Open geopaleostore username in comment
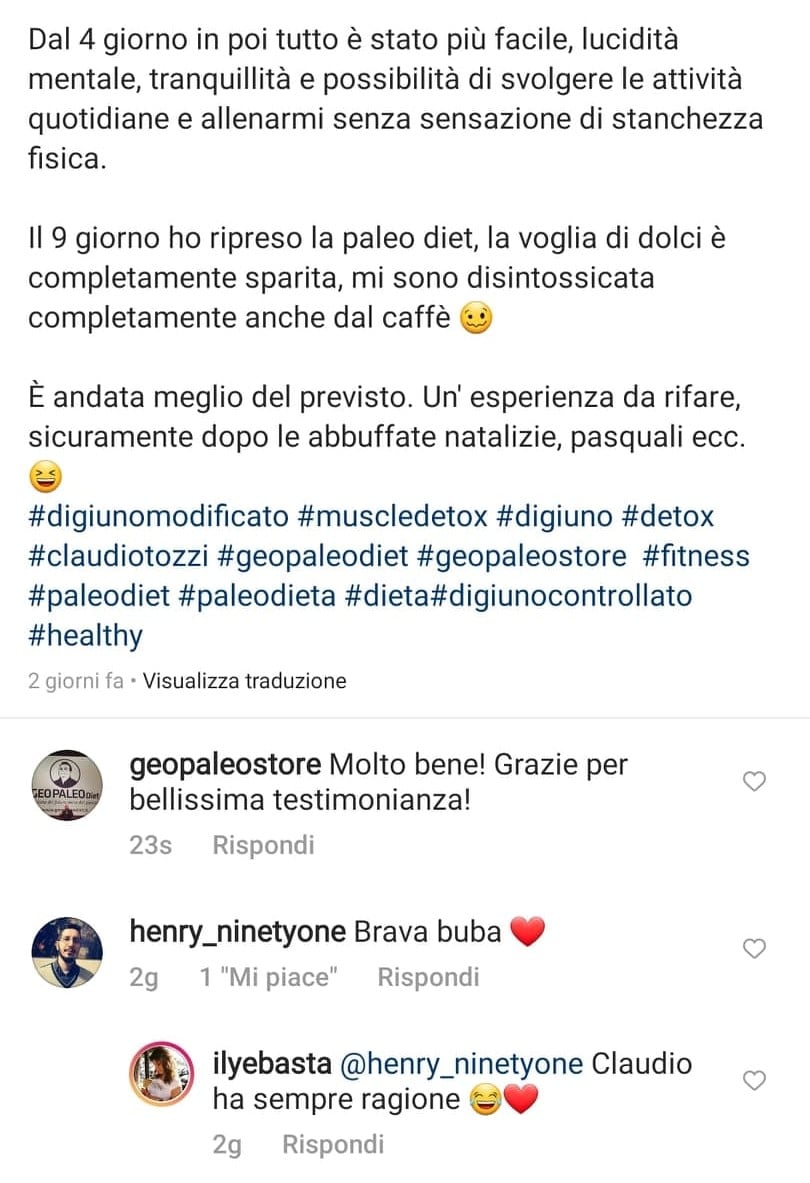 click(x=226, y=765)
